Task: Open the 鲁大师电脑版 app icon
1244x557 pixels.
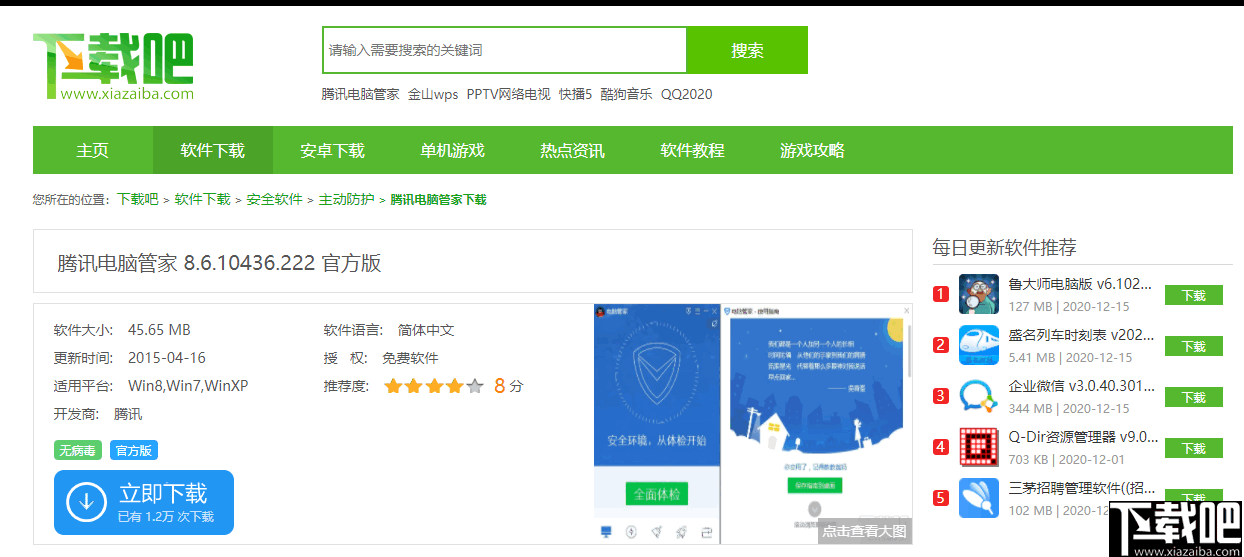Action: [x=979, y=294]
